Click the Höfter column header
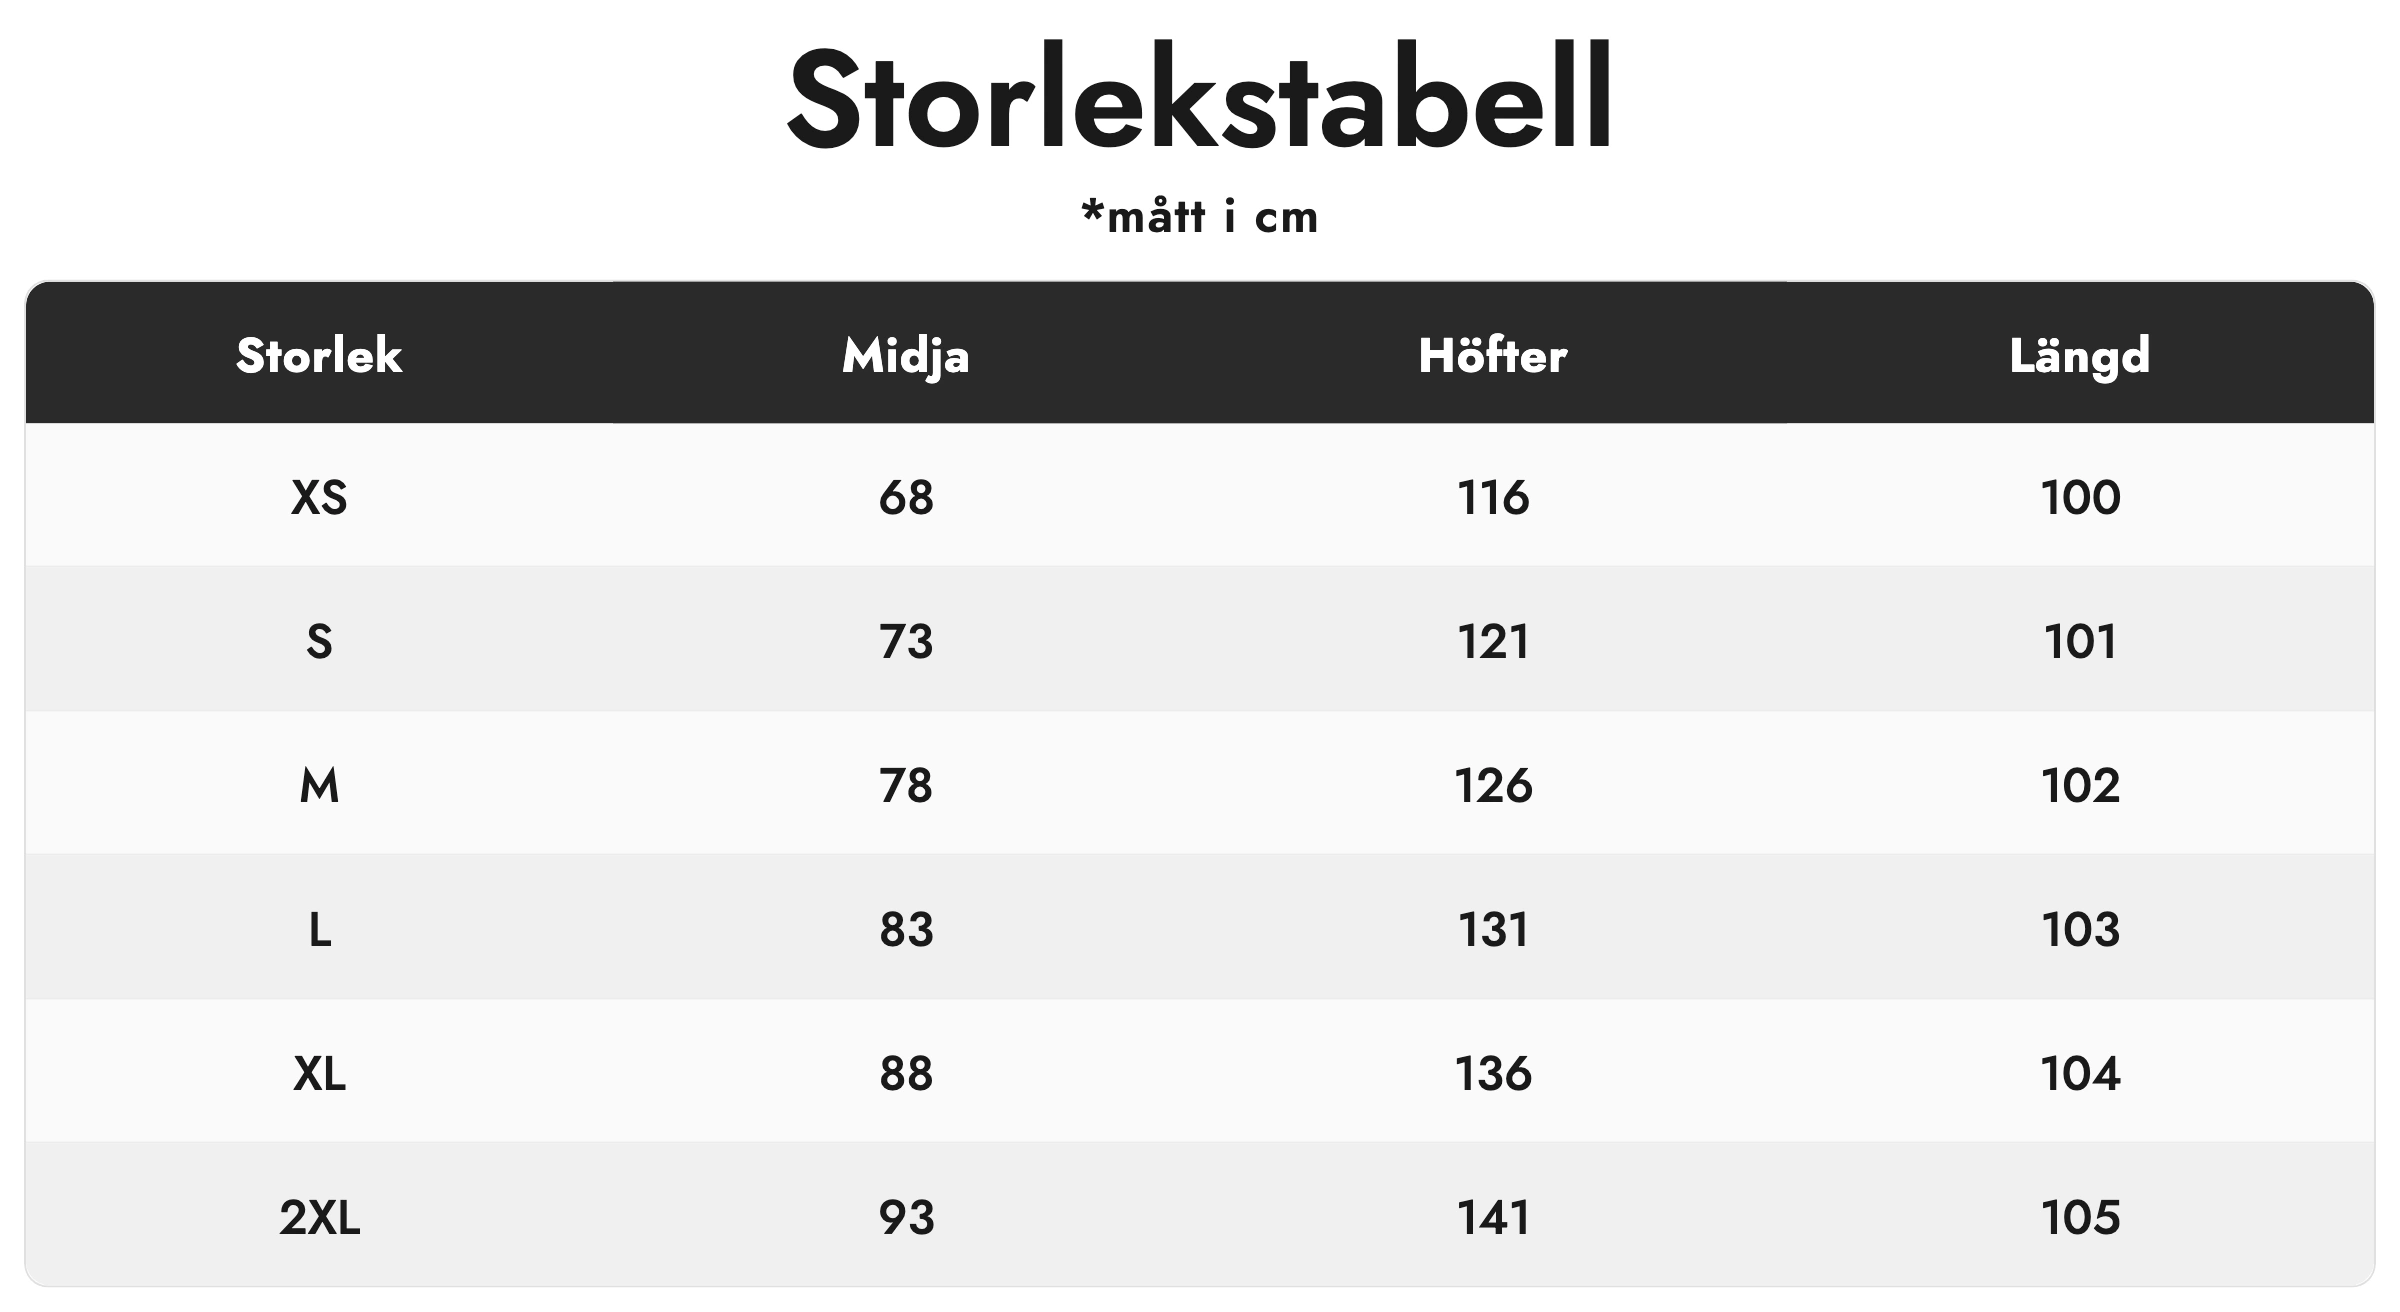Viewport: 2400px width, 1312px height. click(x=1493, y=356)
